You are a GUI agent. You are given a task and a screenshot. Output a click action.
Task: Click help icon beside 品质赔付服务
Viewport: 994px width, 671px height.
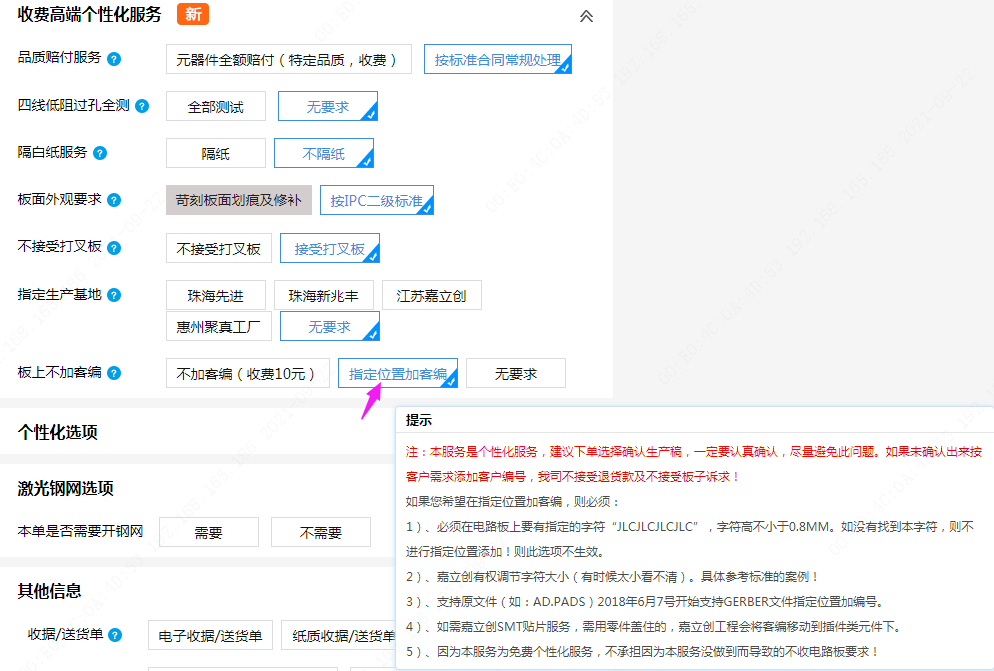coord(114,59)
